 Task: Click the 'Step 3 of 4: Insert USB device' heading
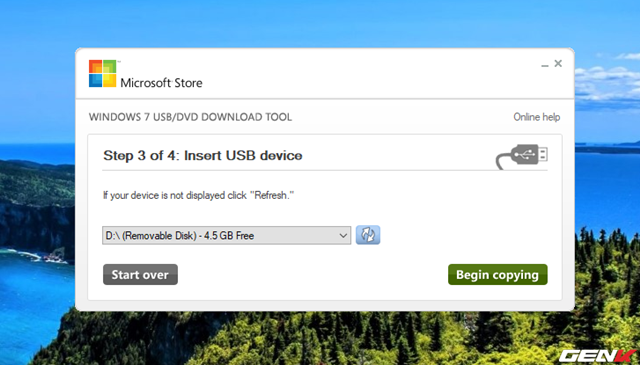click(202, 156)
